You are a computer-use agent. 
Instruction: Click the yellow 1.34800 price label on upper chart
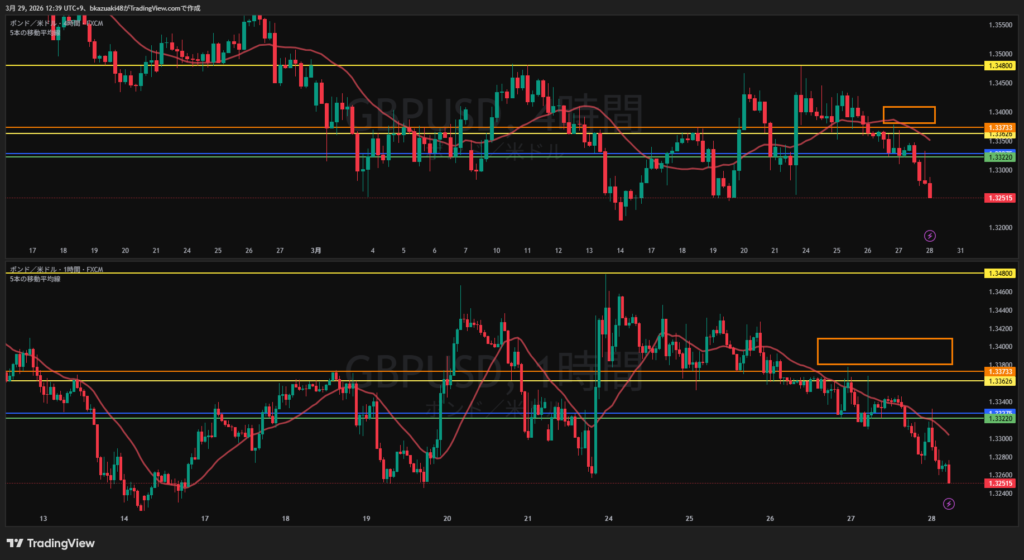999,65
